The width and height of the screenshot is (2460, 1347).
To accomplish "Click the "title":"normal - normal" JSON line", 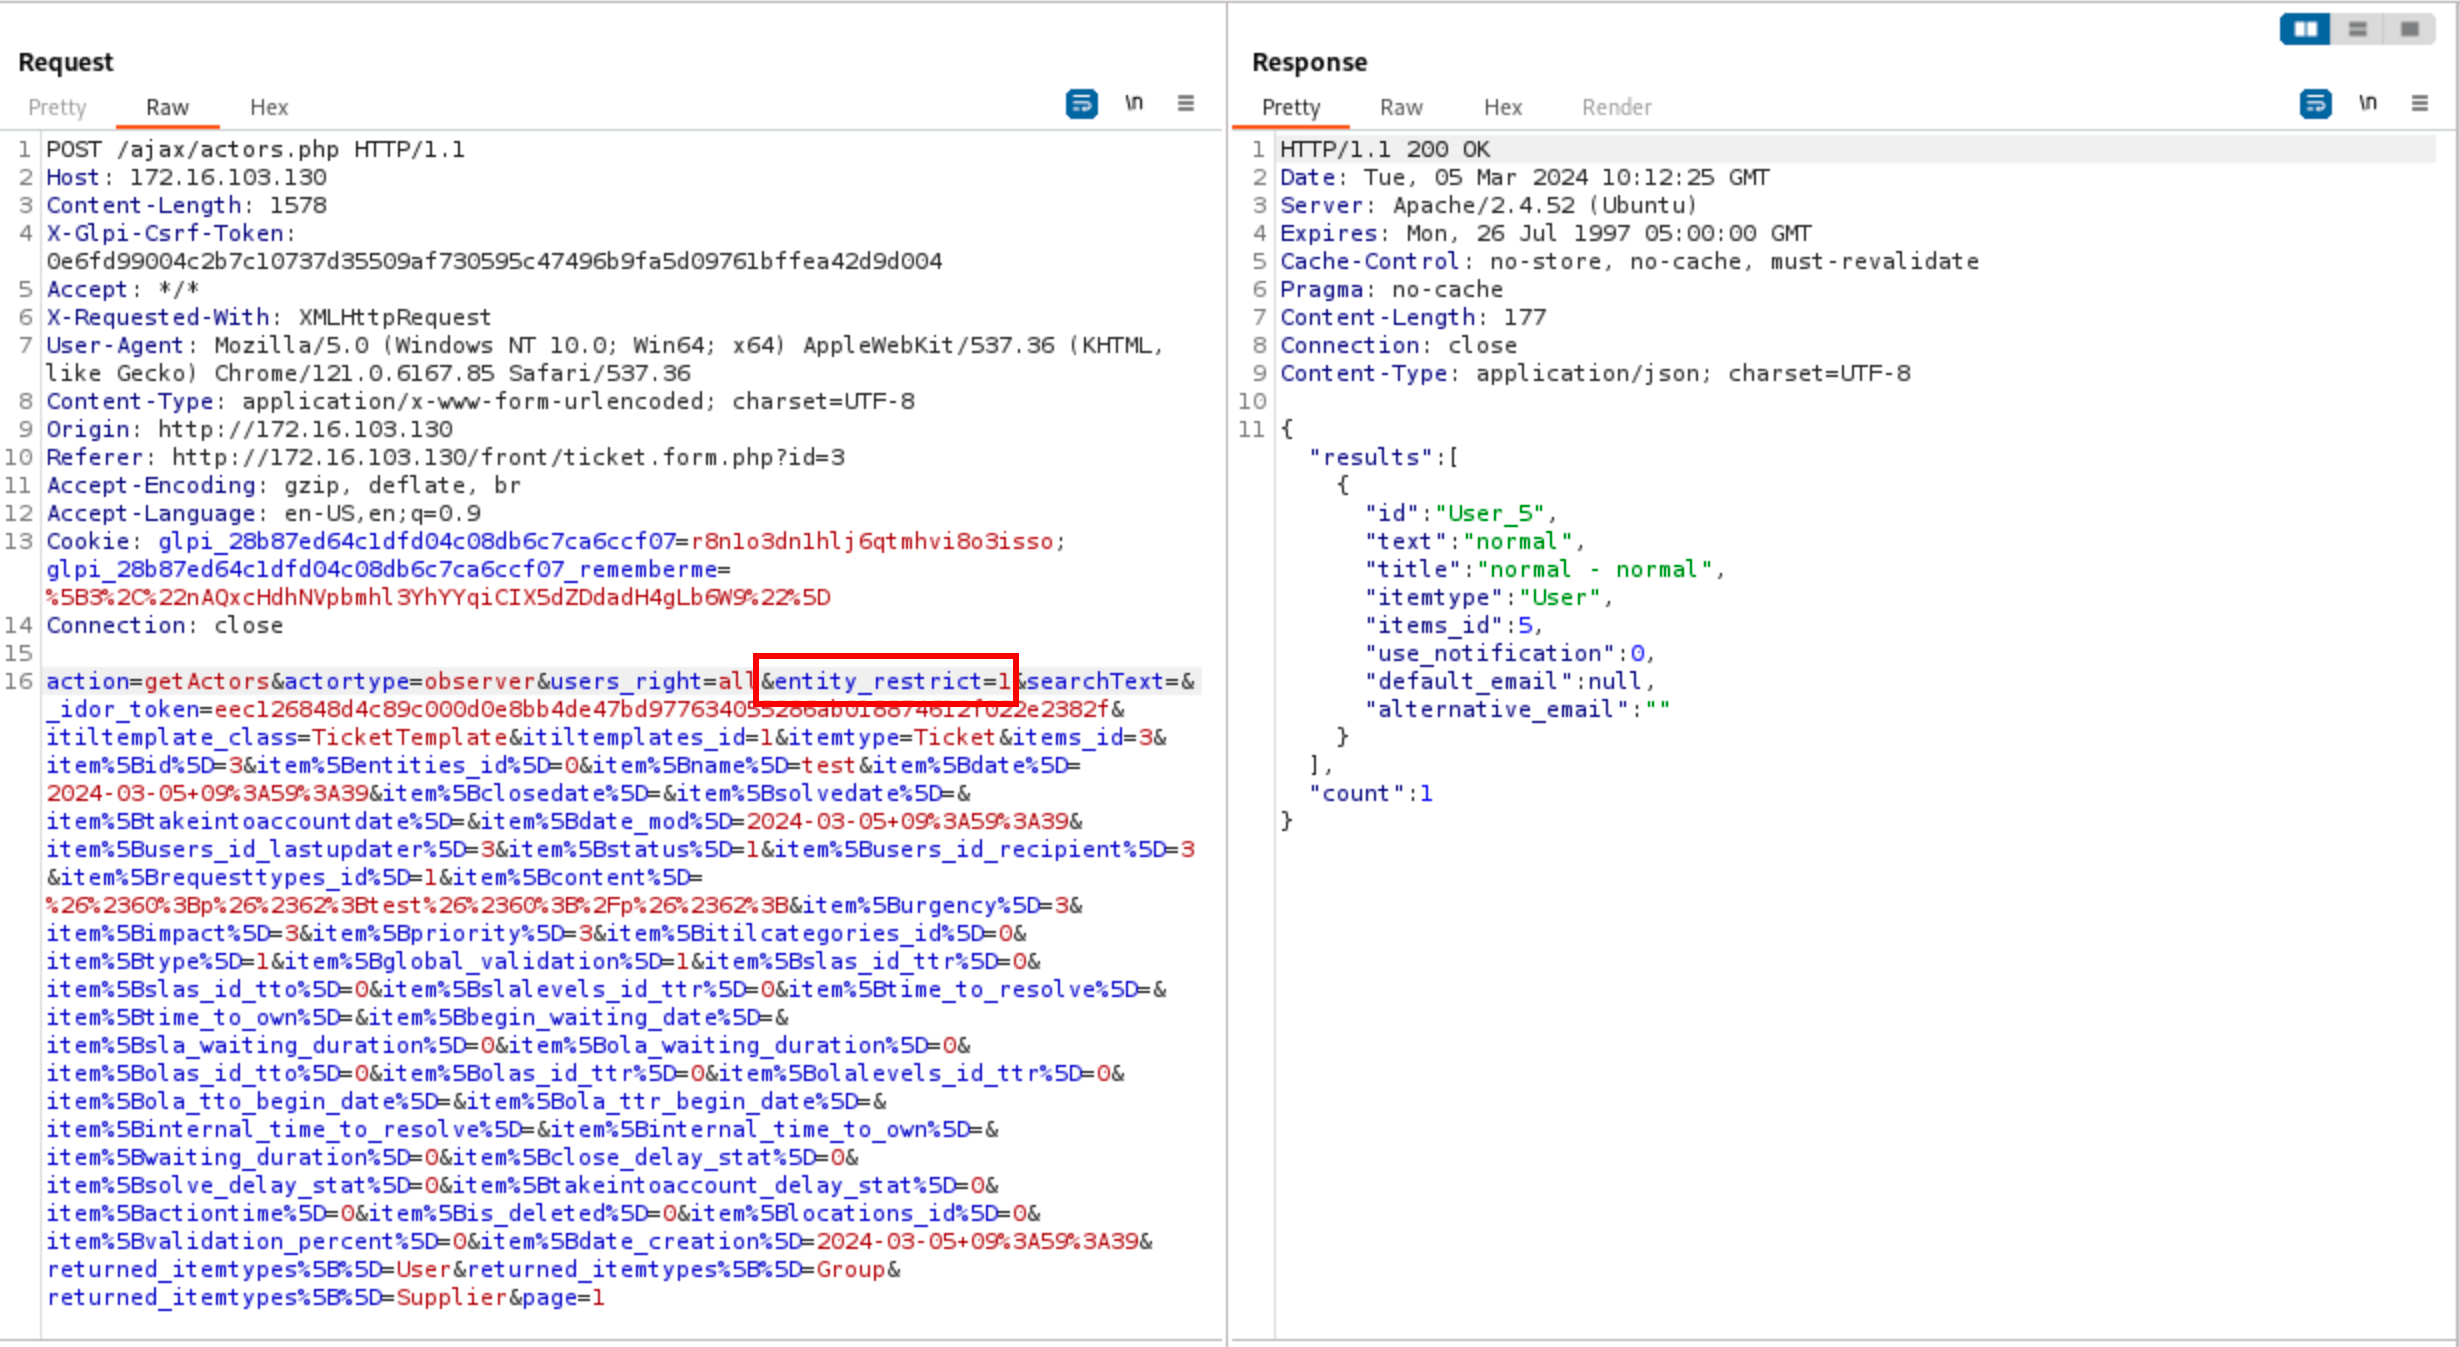I will (x=1545, y=569).
